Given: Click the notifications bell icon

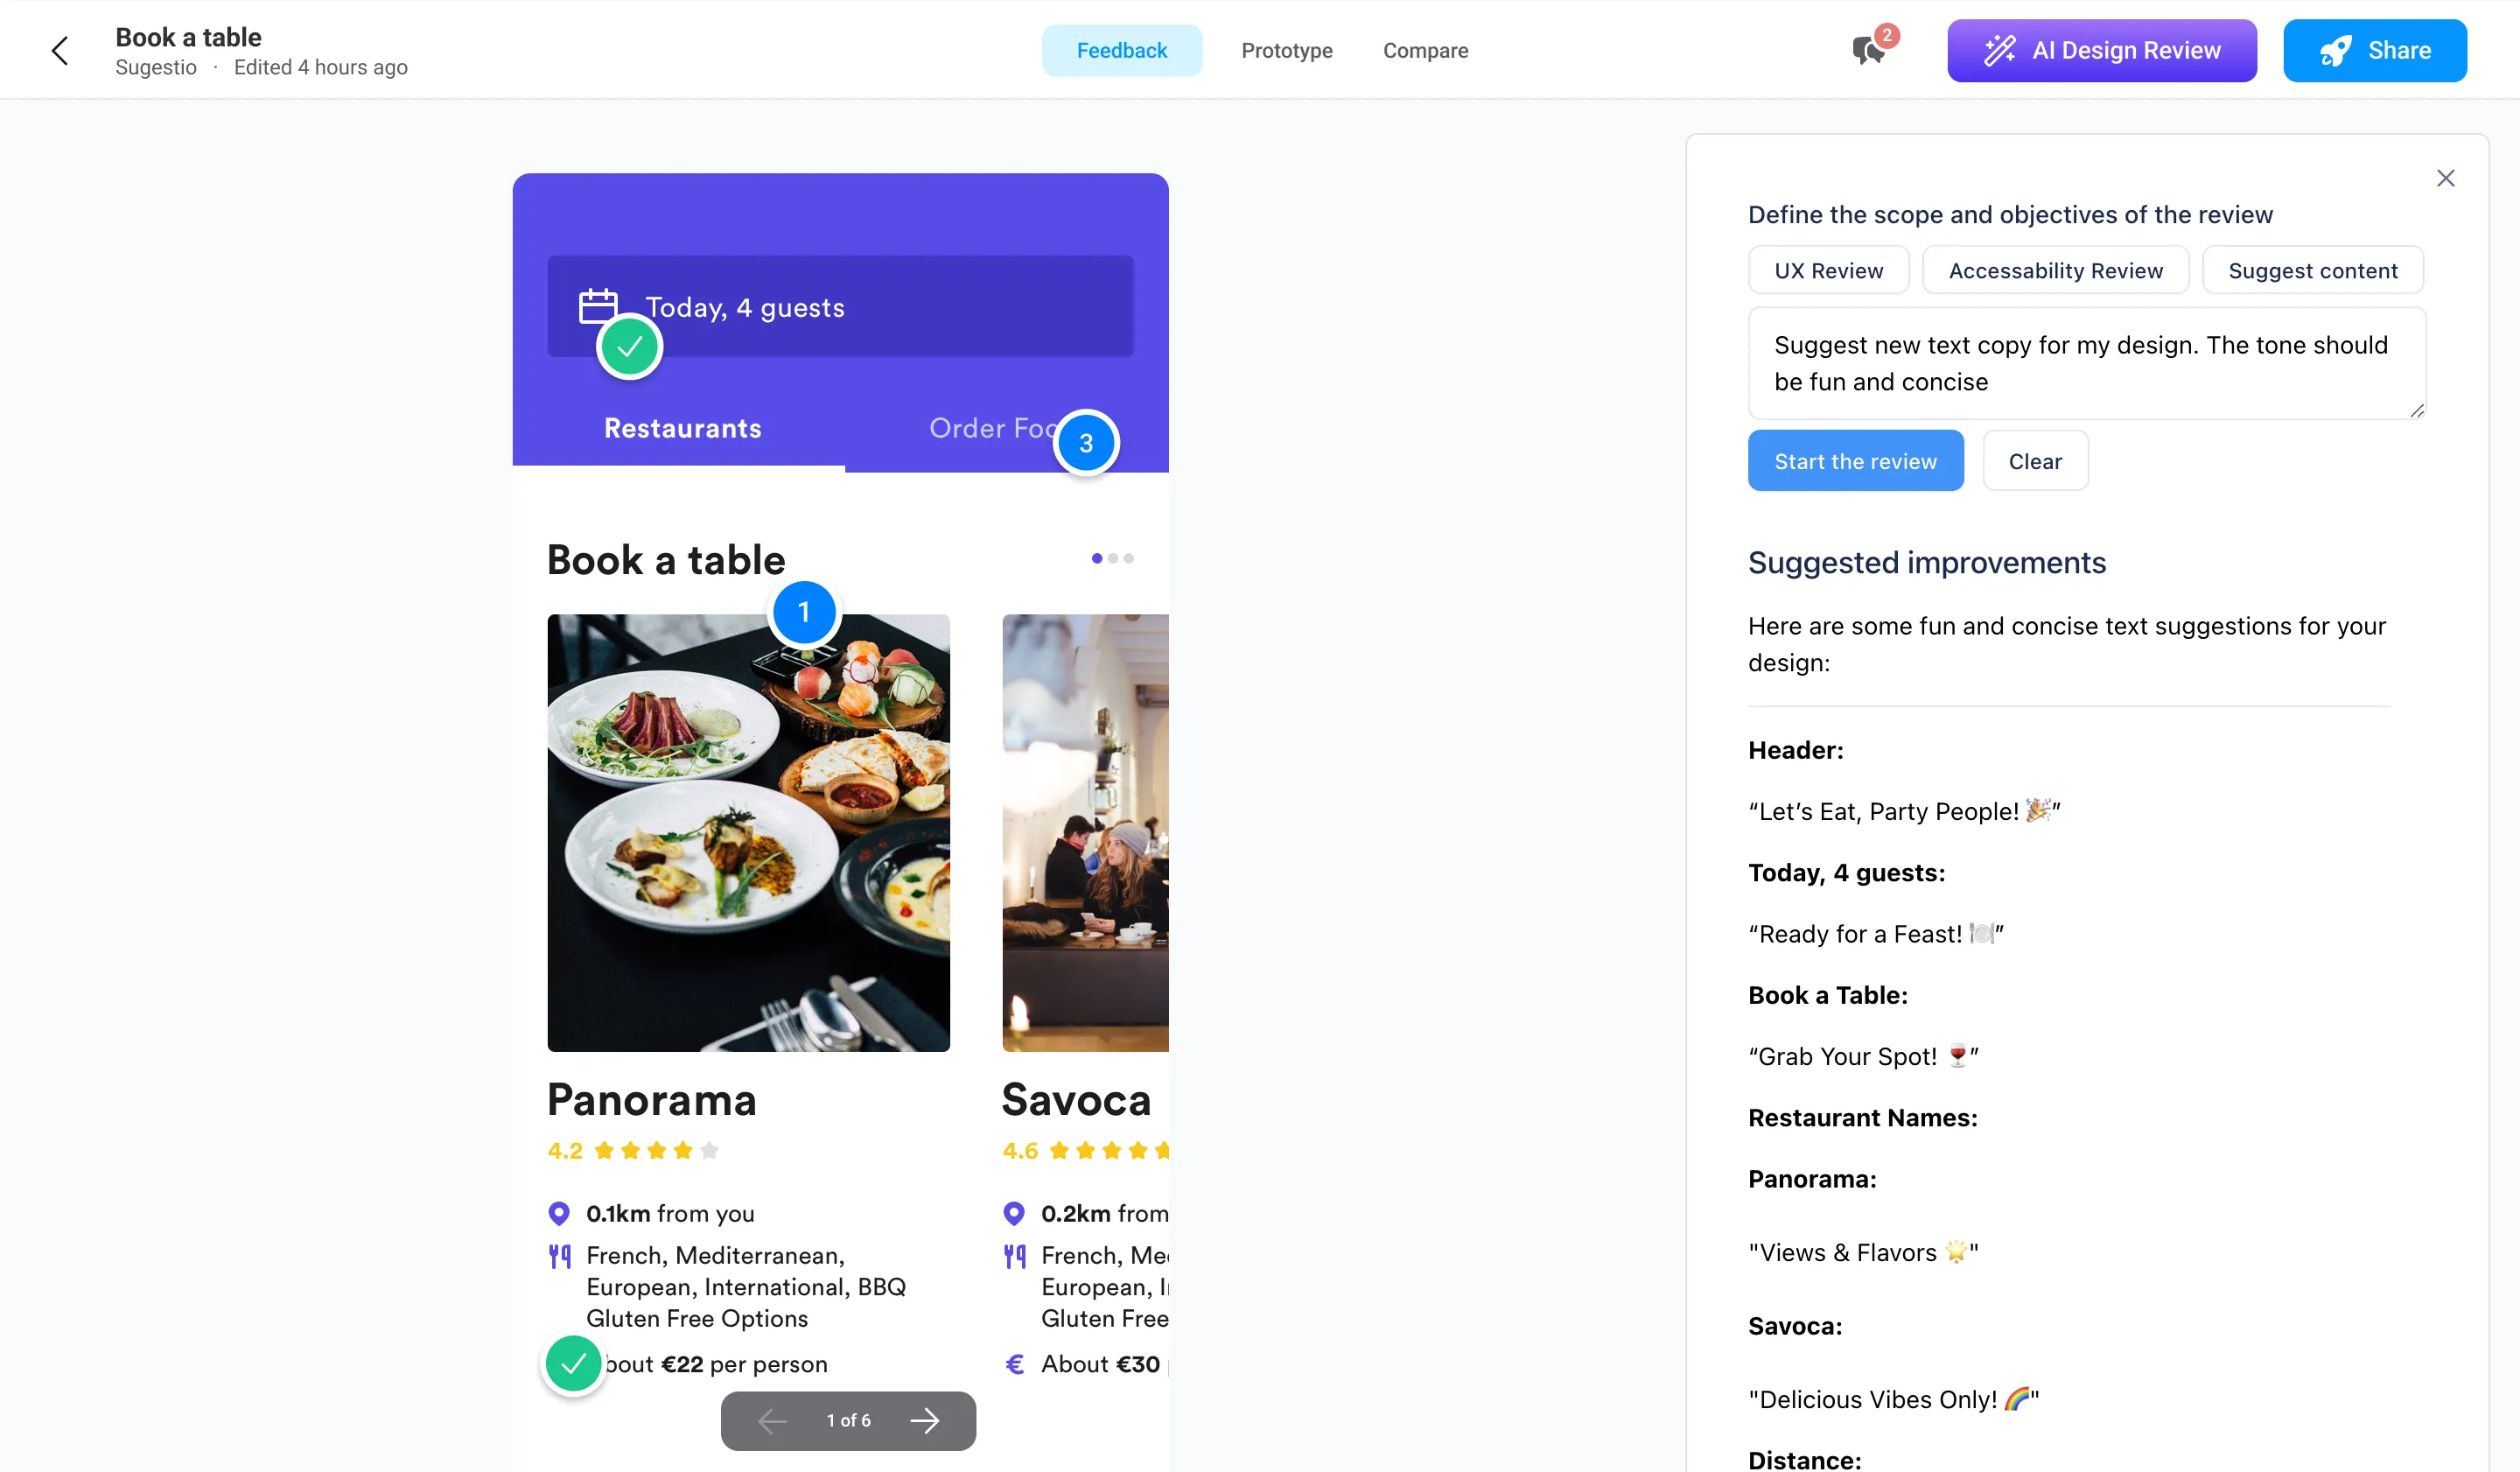Looking at the screenshot, I should (x=1868, y=49).
